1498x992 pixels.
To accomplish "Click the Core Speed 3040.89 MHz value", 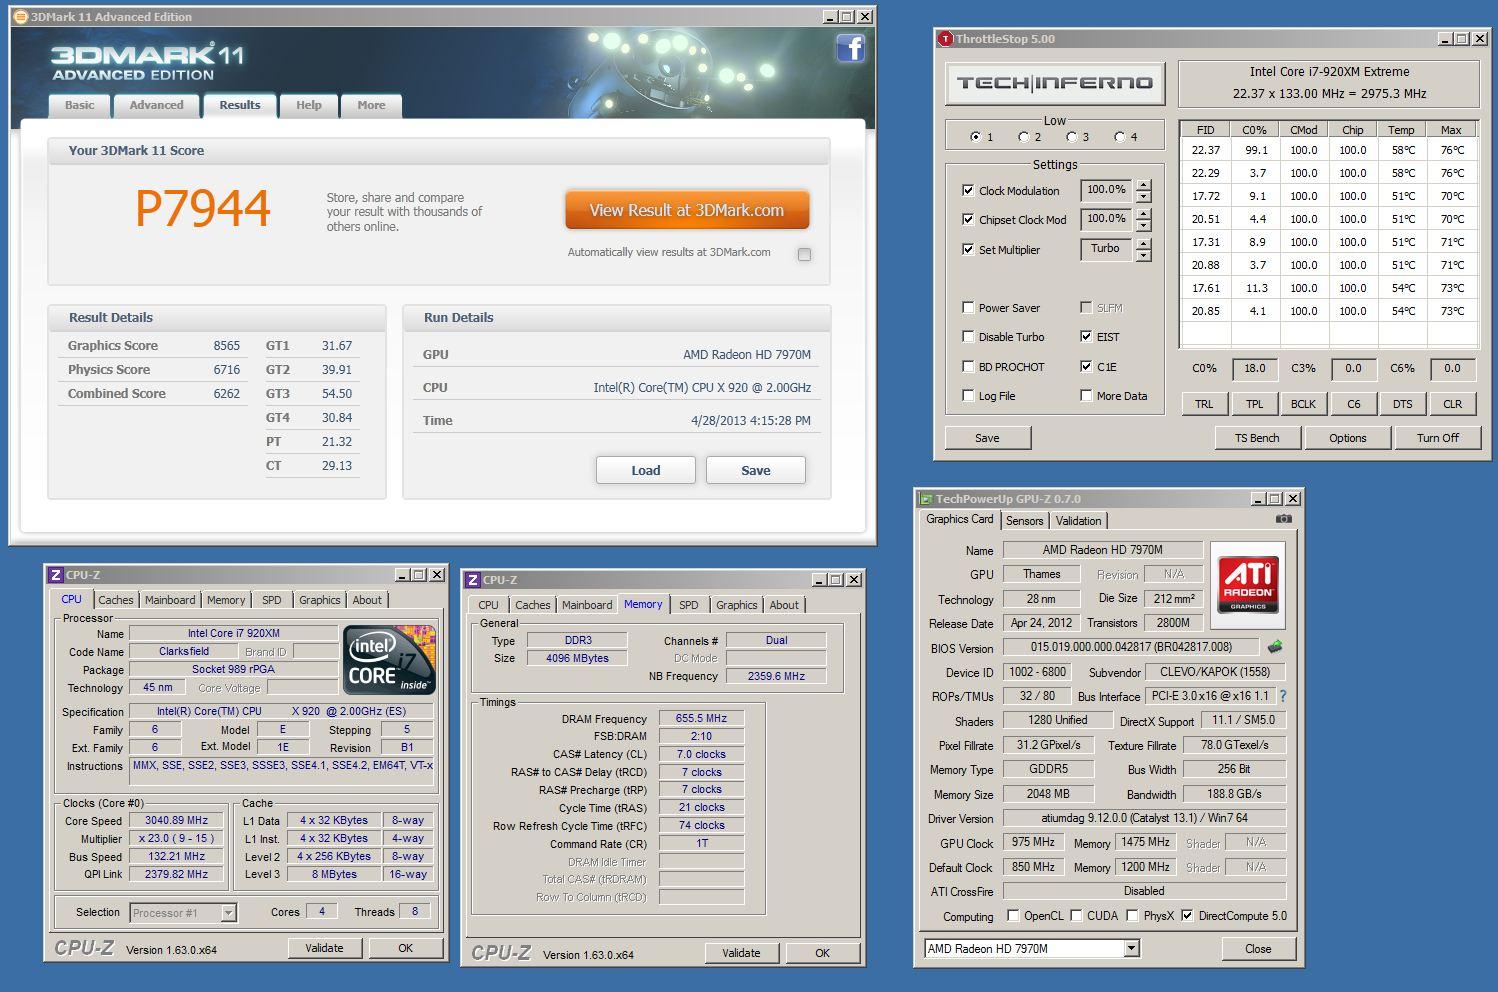I will pyautogui.click(x=177, y=820).
